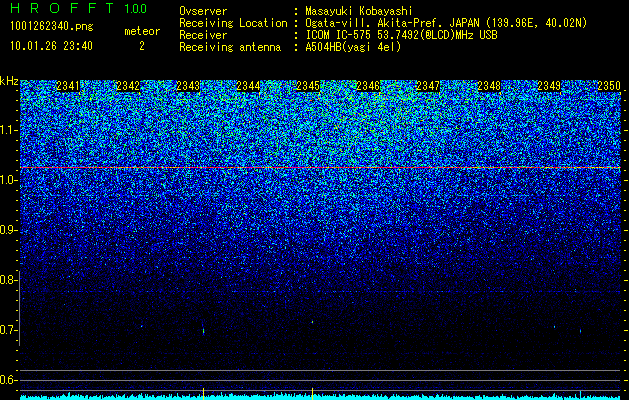
Task: Click the 2344 time label
Action: 248,86
